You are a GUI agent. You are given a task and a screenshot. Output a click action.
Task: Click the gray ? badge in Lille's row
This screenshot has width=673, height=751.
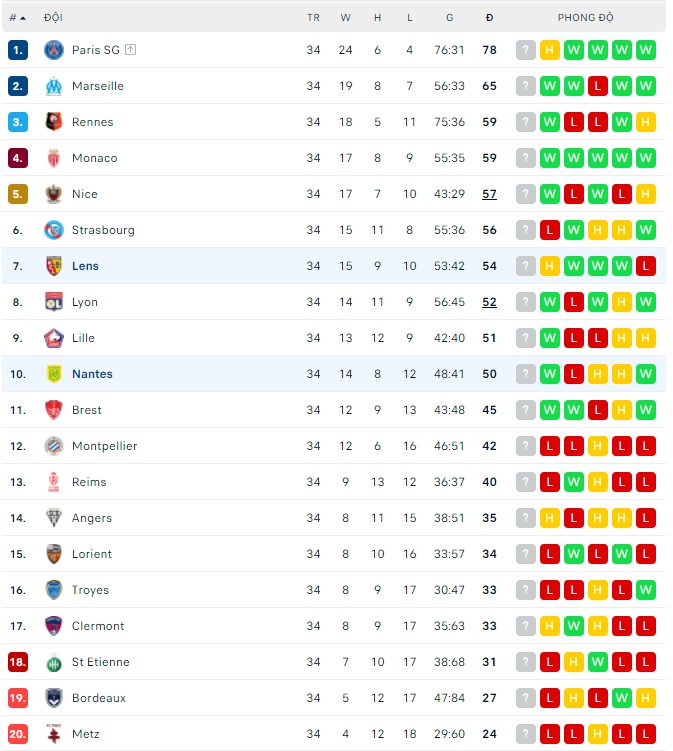526,338
